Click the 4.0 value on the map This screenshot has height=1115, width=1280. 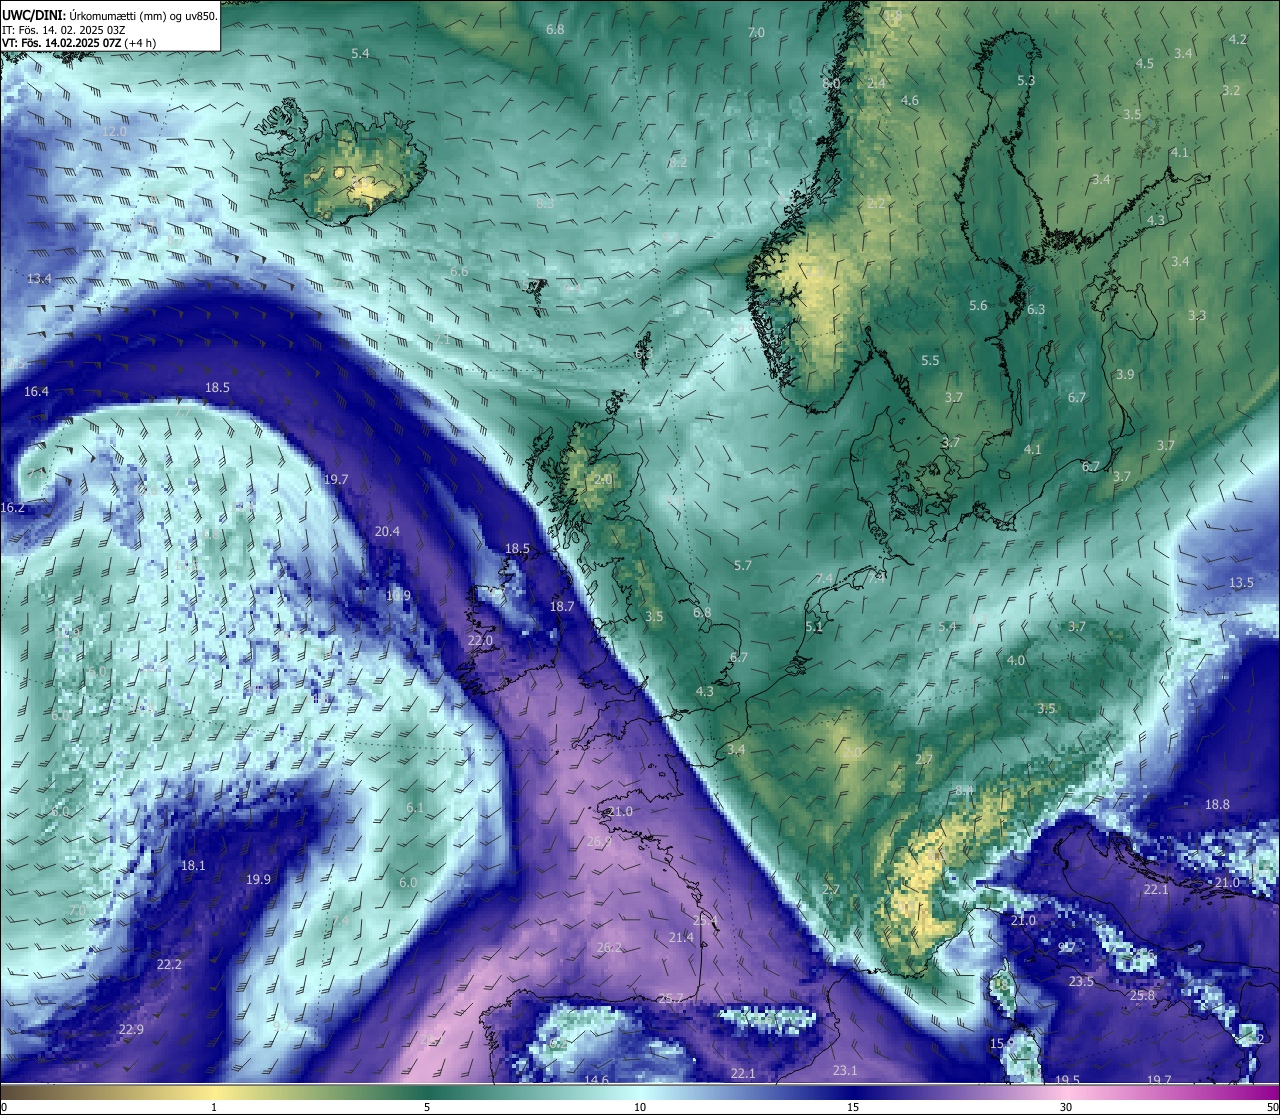coord(1016,661)
